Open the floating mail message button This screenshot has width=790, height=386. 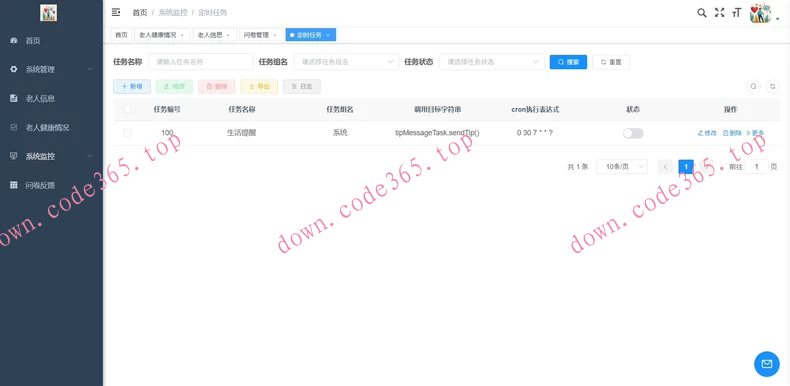click(767, 364)
